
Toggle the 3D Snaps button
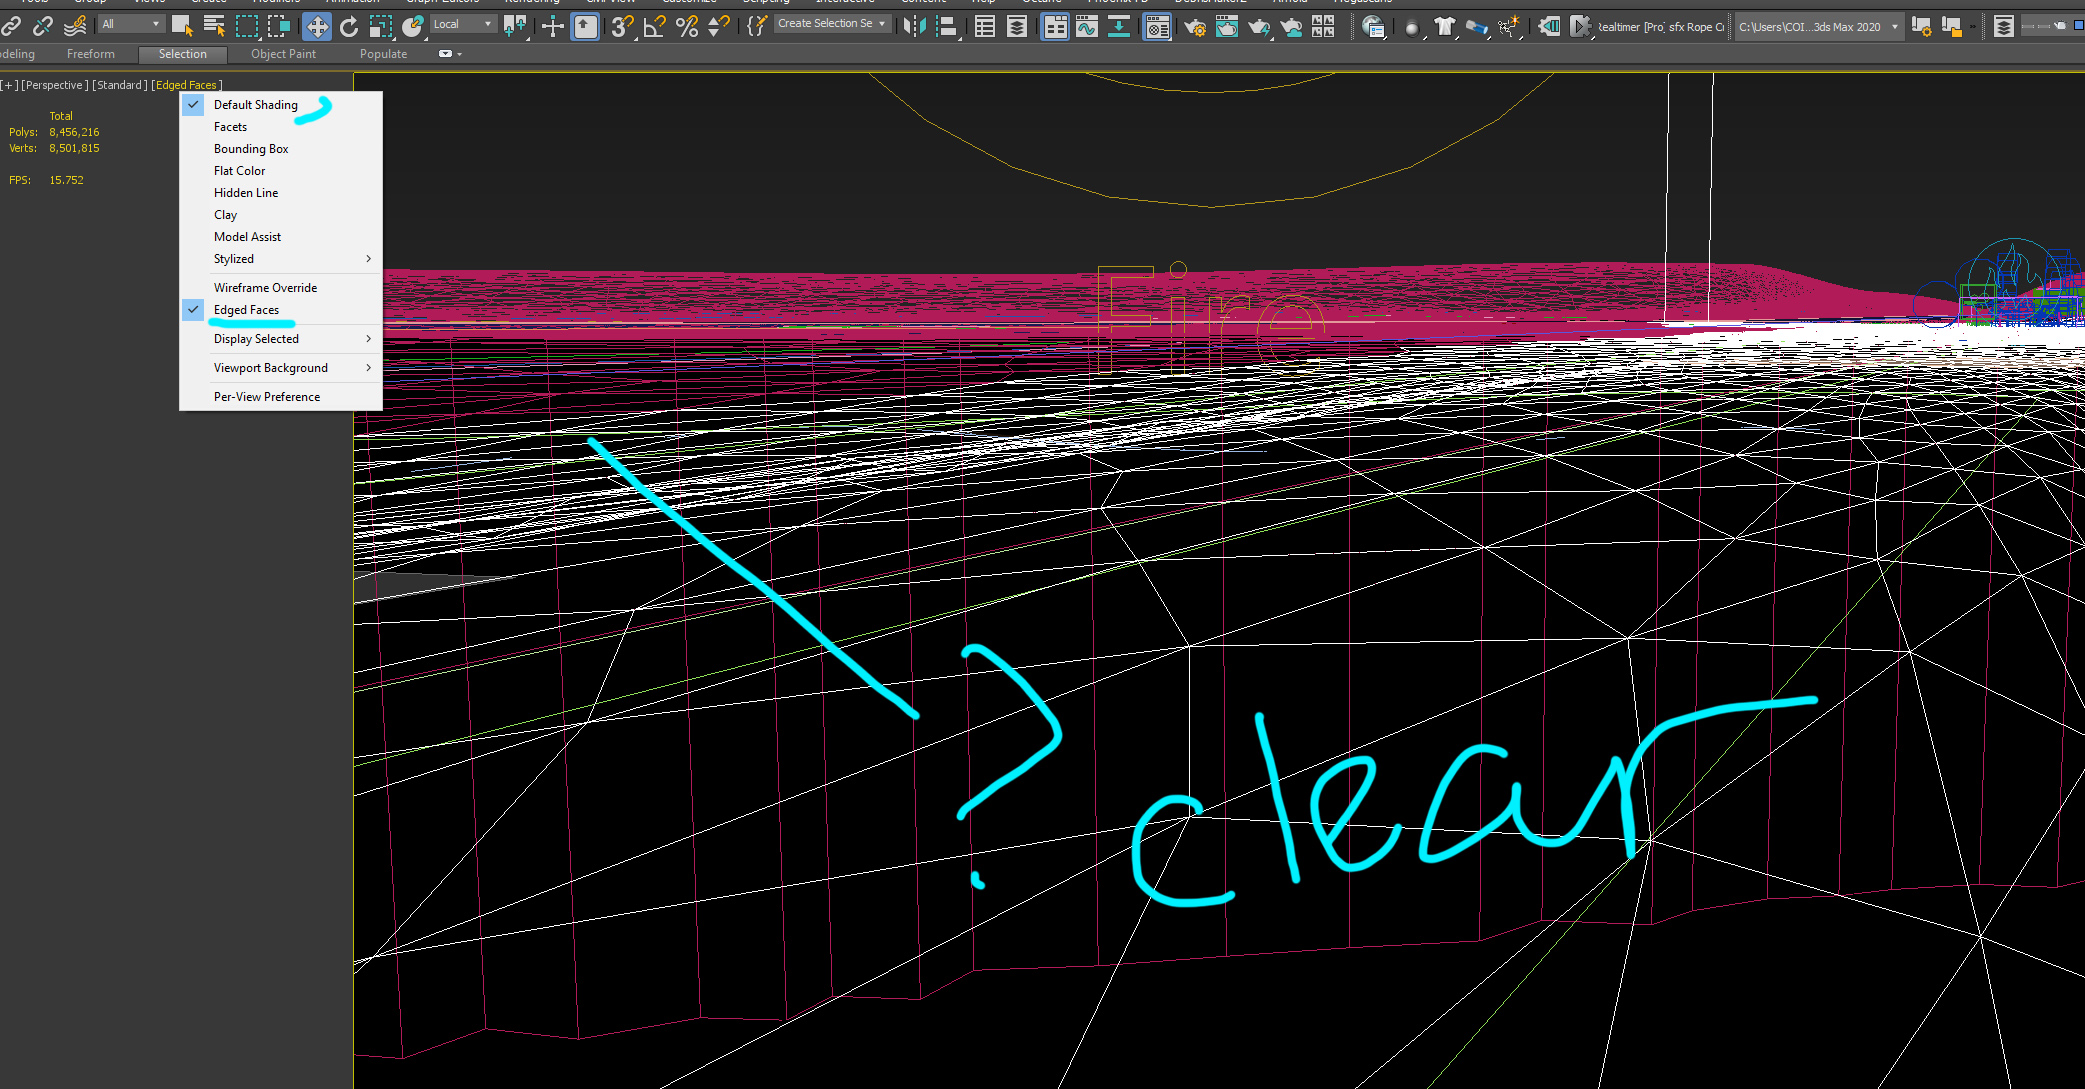(622, 26)
